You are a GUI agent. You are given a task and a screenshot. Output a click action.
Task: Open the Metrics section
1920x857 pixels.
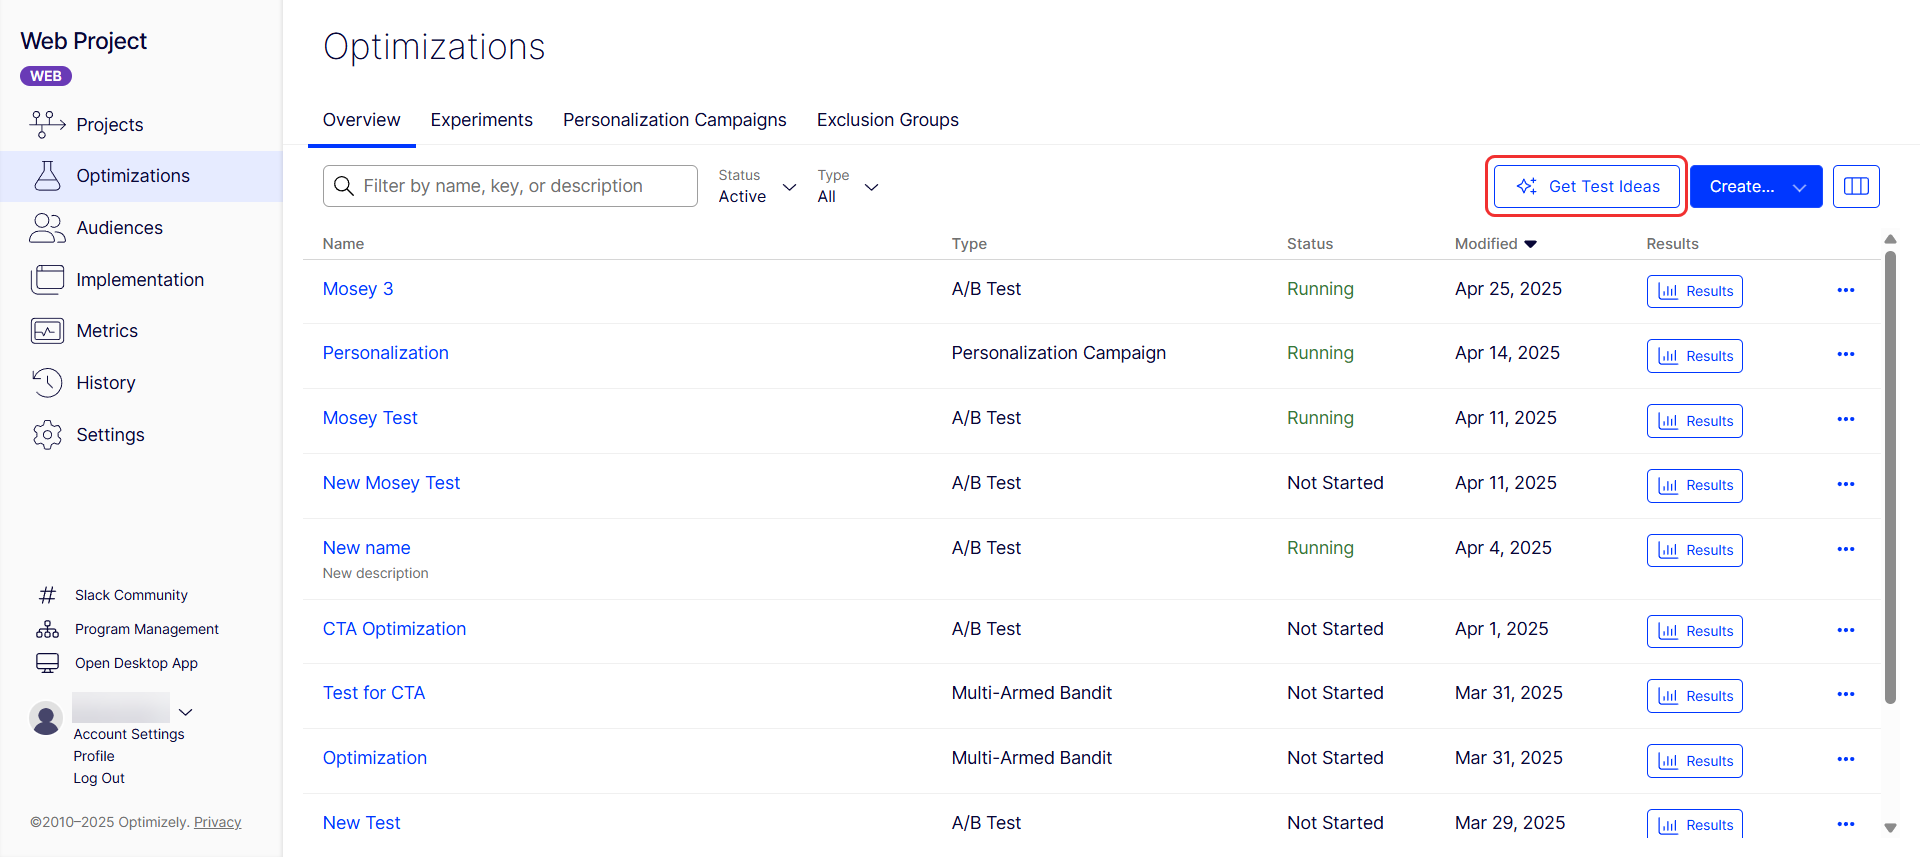(107, 331)
